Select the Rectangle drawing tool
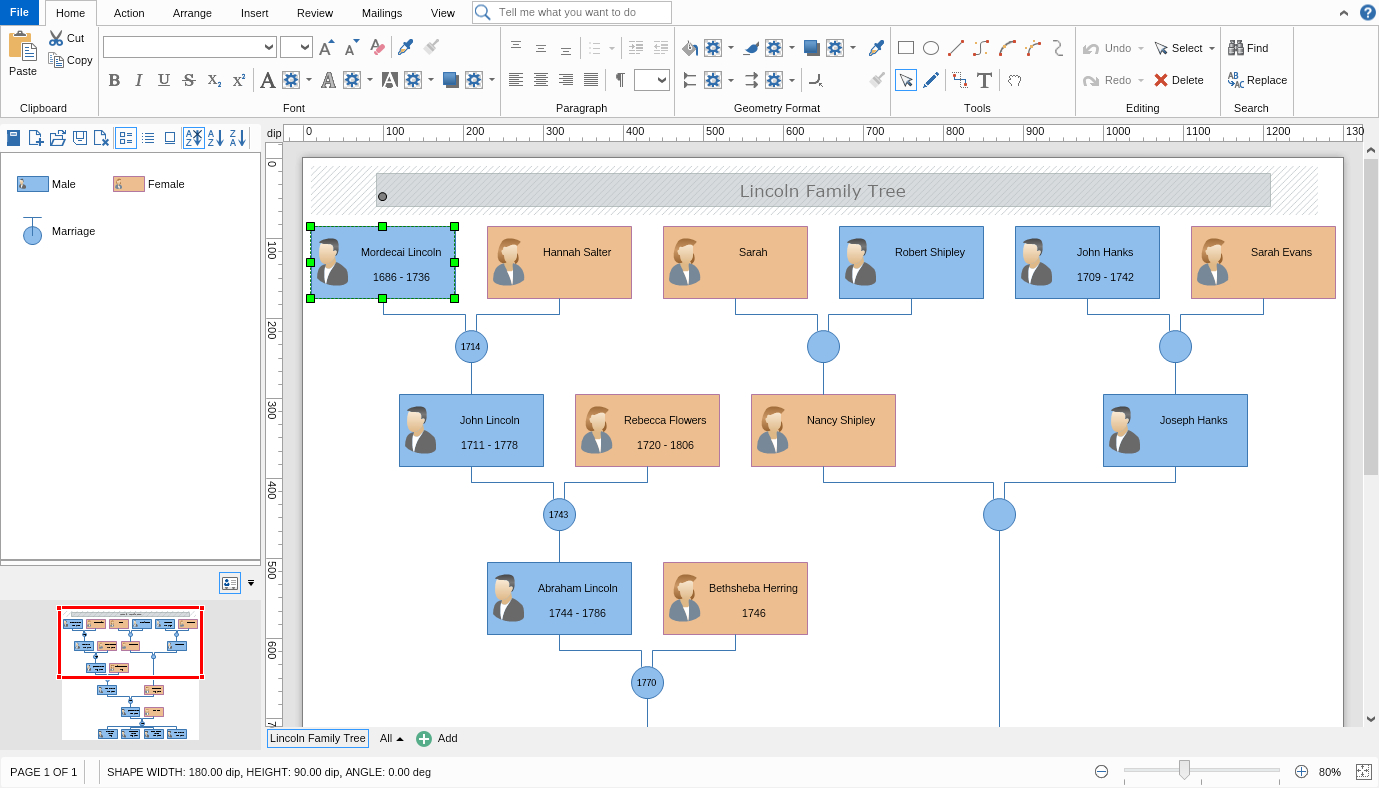 tap(906, 47)
